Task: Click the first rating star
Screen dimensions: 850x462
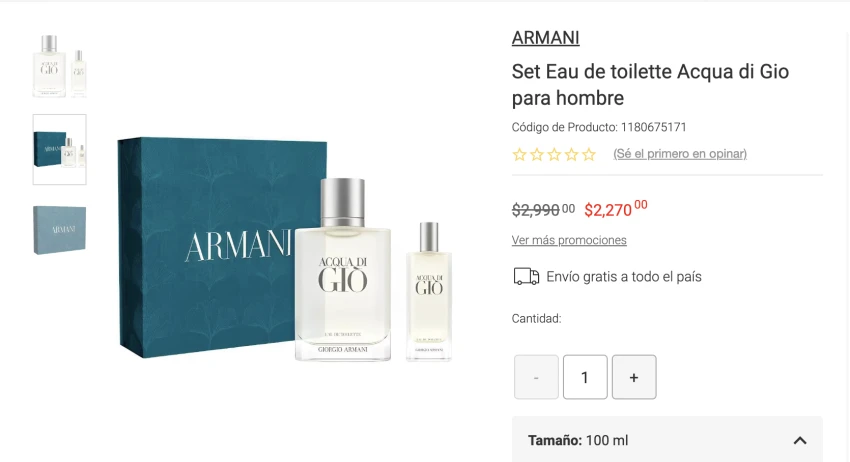Action: [519, 155]
